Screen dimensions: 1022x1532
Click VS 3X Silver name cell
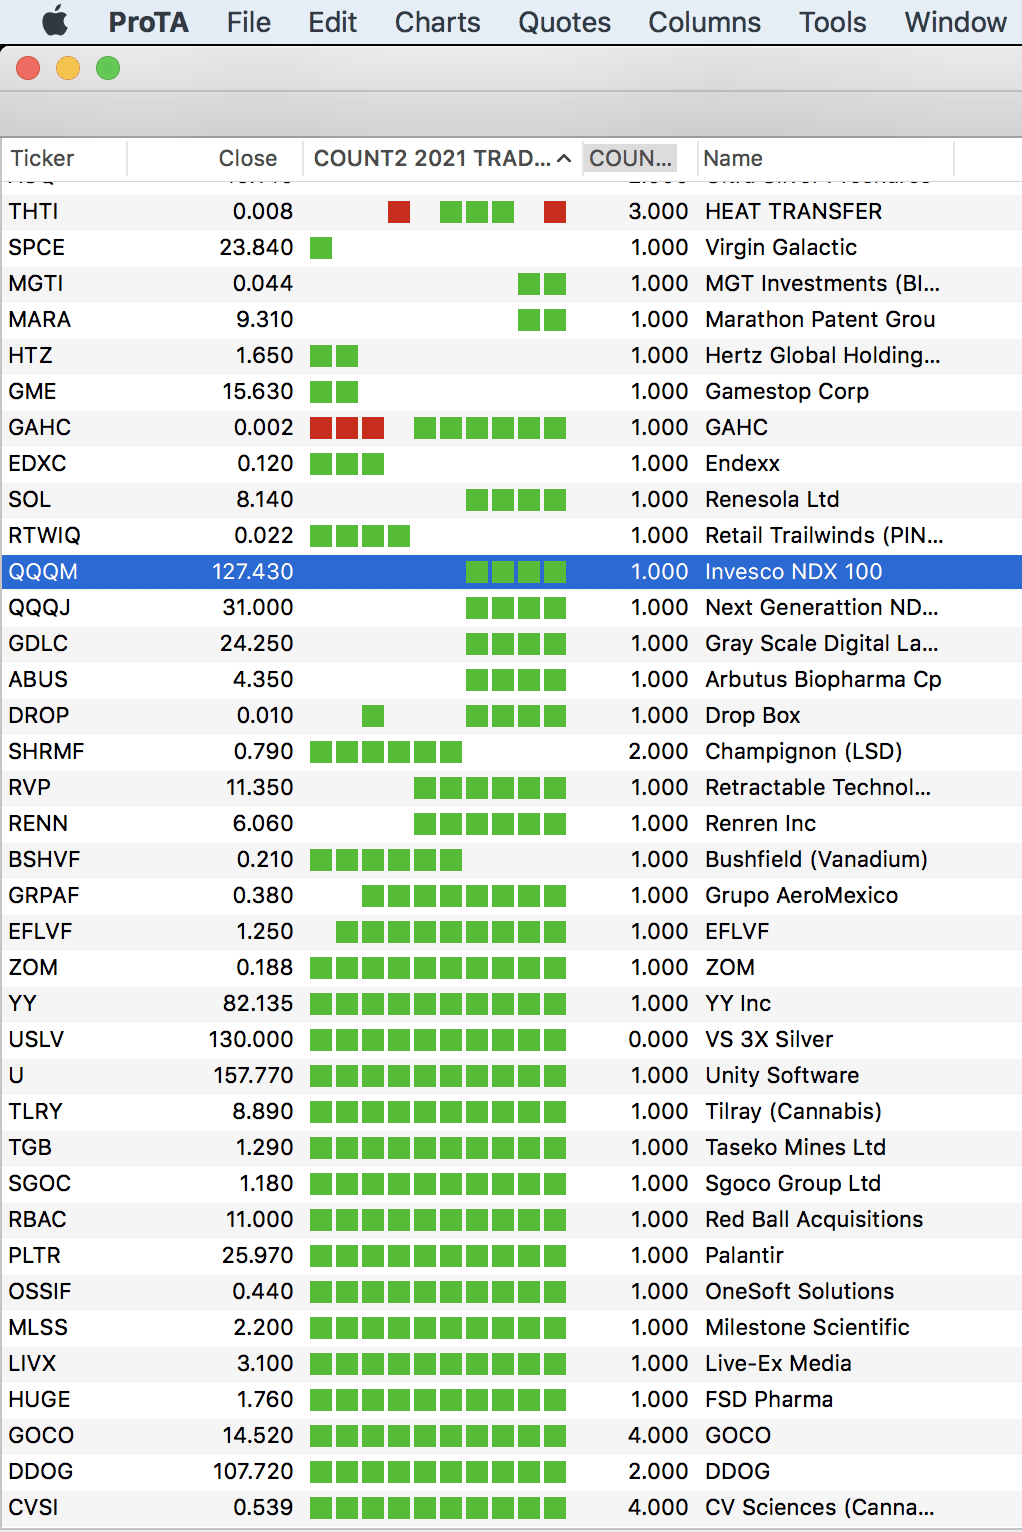(769, 1040)
